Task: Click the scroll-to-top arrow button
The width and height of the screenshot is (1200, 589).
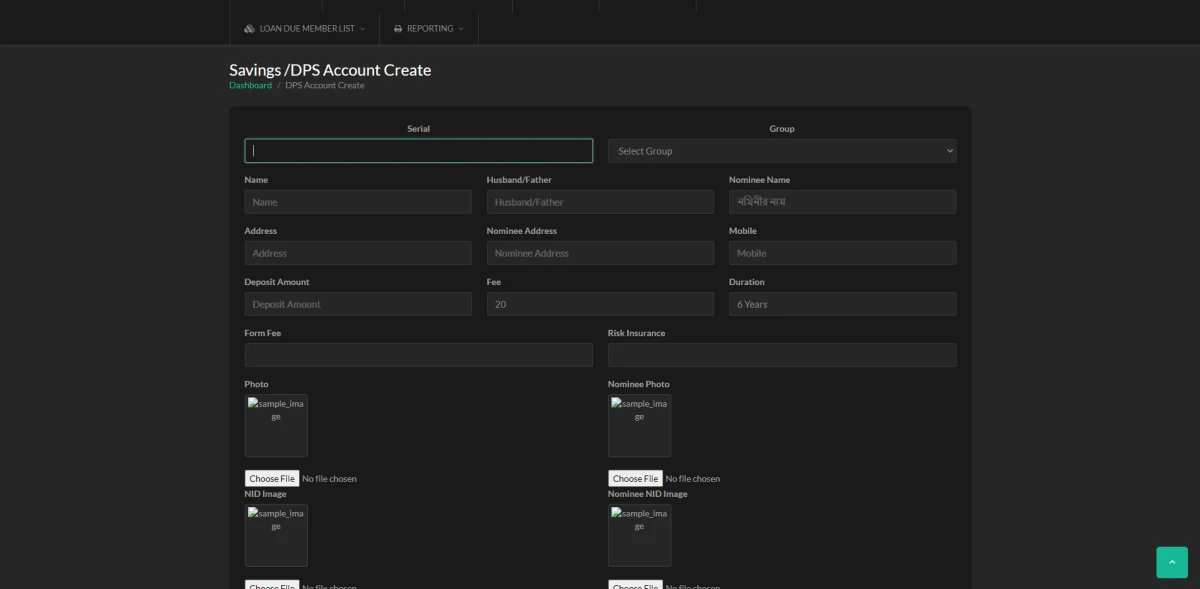Action: [1172, 562]
